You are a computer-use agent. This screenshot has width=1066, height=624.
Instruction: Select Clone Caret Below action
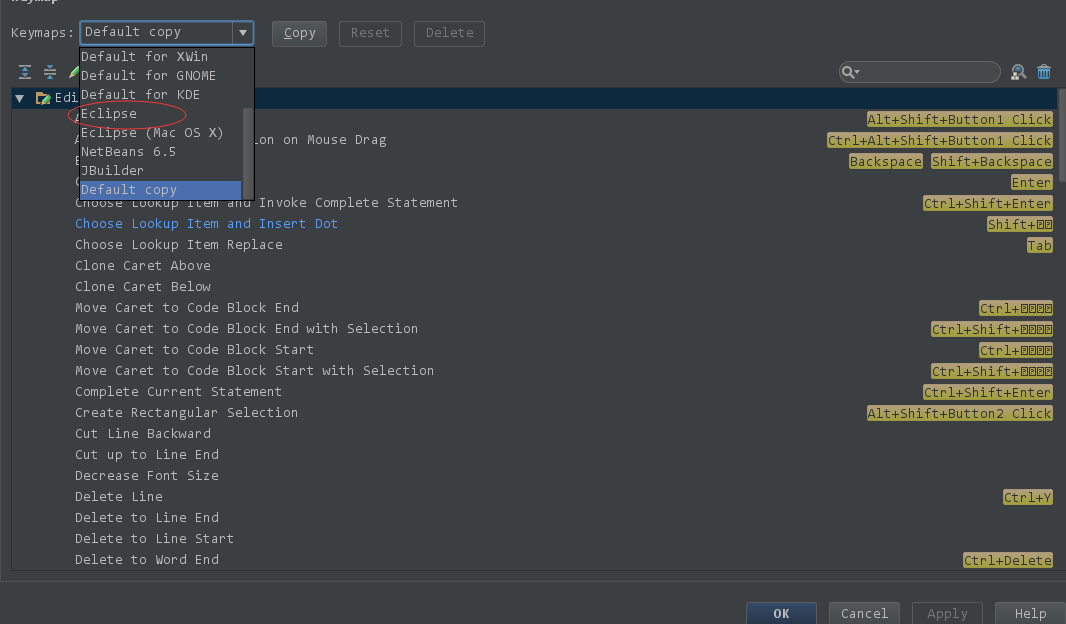pyautogui.click(x=143, y=287)
